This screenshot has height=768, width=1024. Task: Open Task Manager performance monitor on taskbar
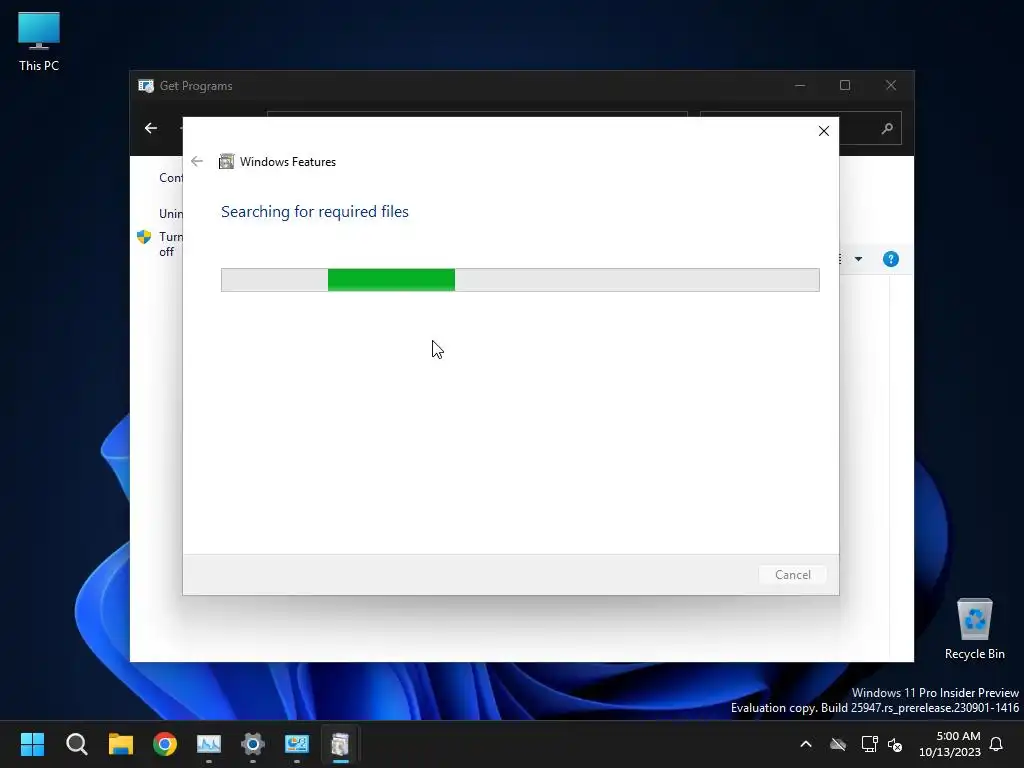(x=209, y=744)
